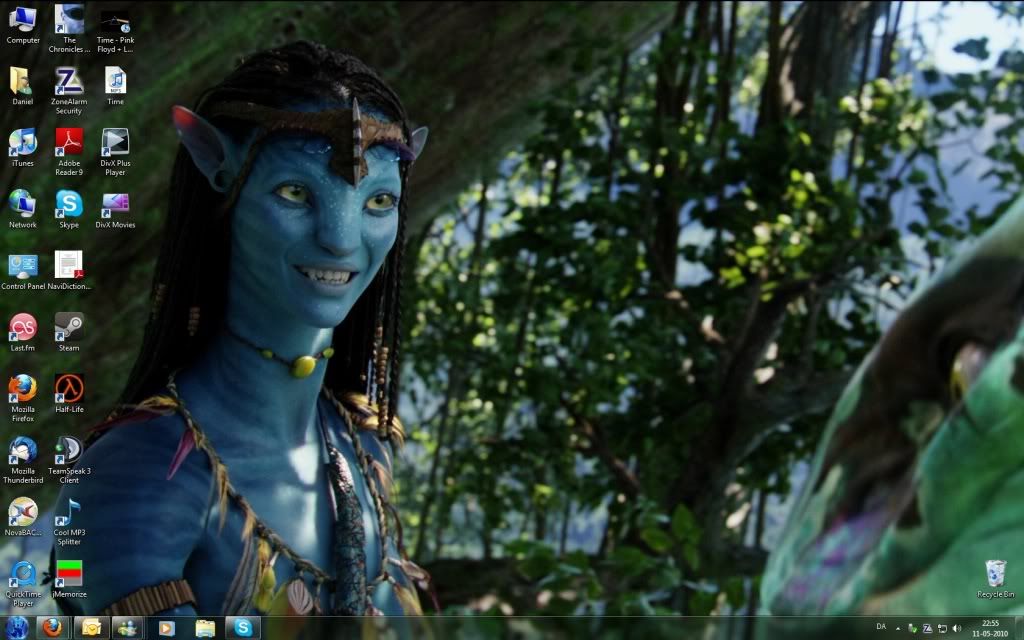Show hidden system tray icons
Image resolution: width=1024 pixels, height=640 pixels.
[x=898, y=628]
